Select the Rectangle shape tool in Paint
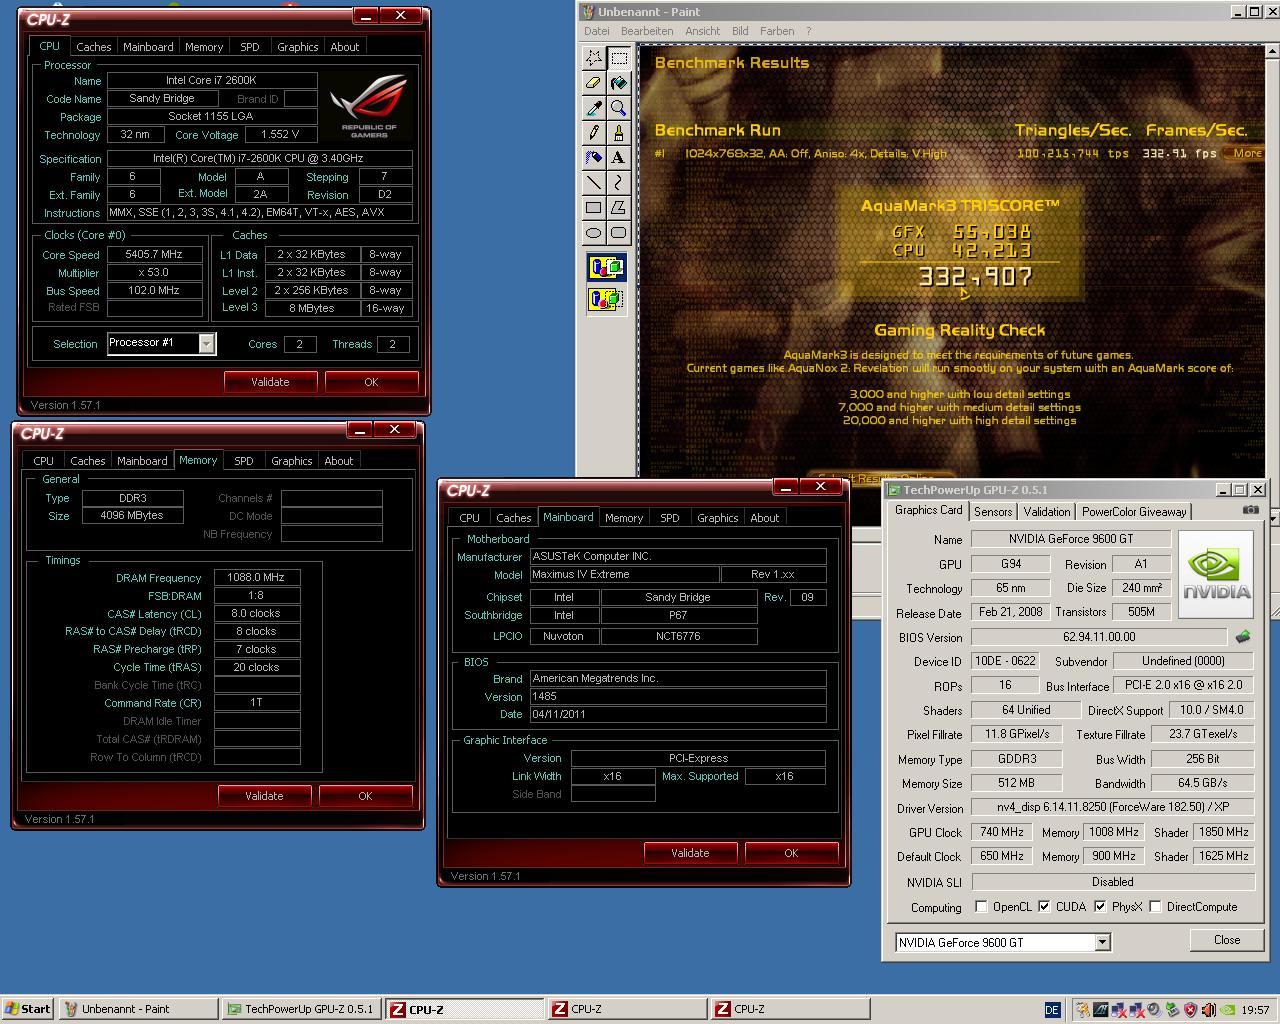This screenshot has width=1280, height=1024. [x=594, y=208]
